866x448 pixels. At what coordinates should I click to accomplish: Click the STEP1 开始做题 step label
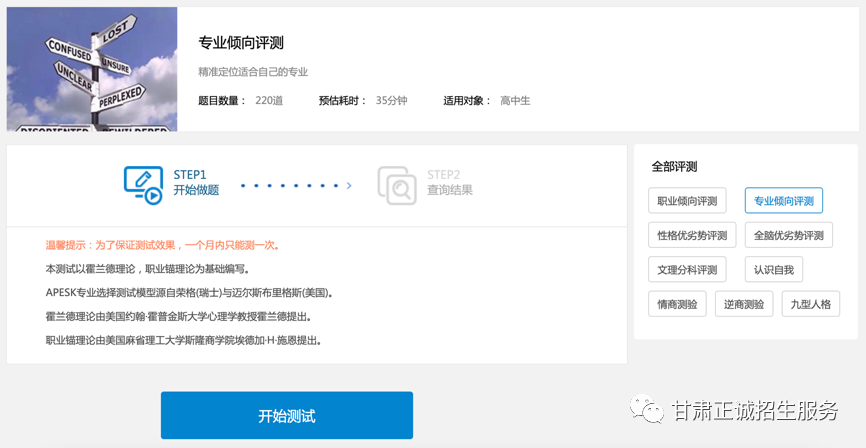[196, 190]
